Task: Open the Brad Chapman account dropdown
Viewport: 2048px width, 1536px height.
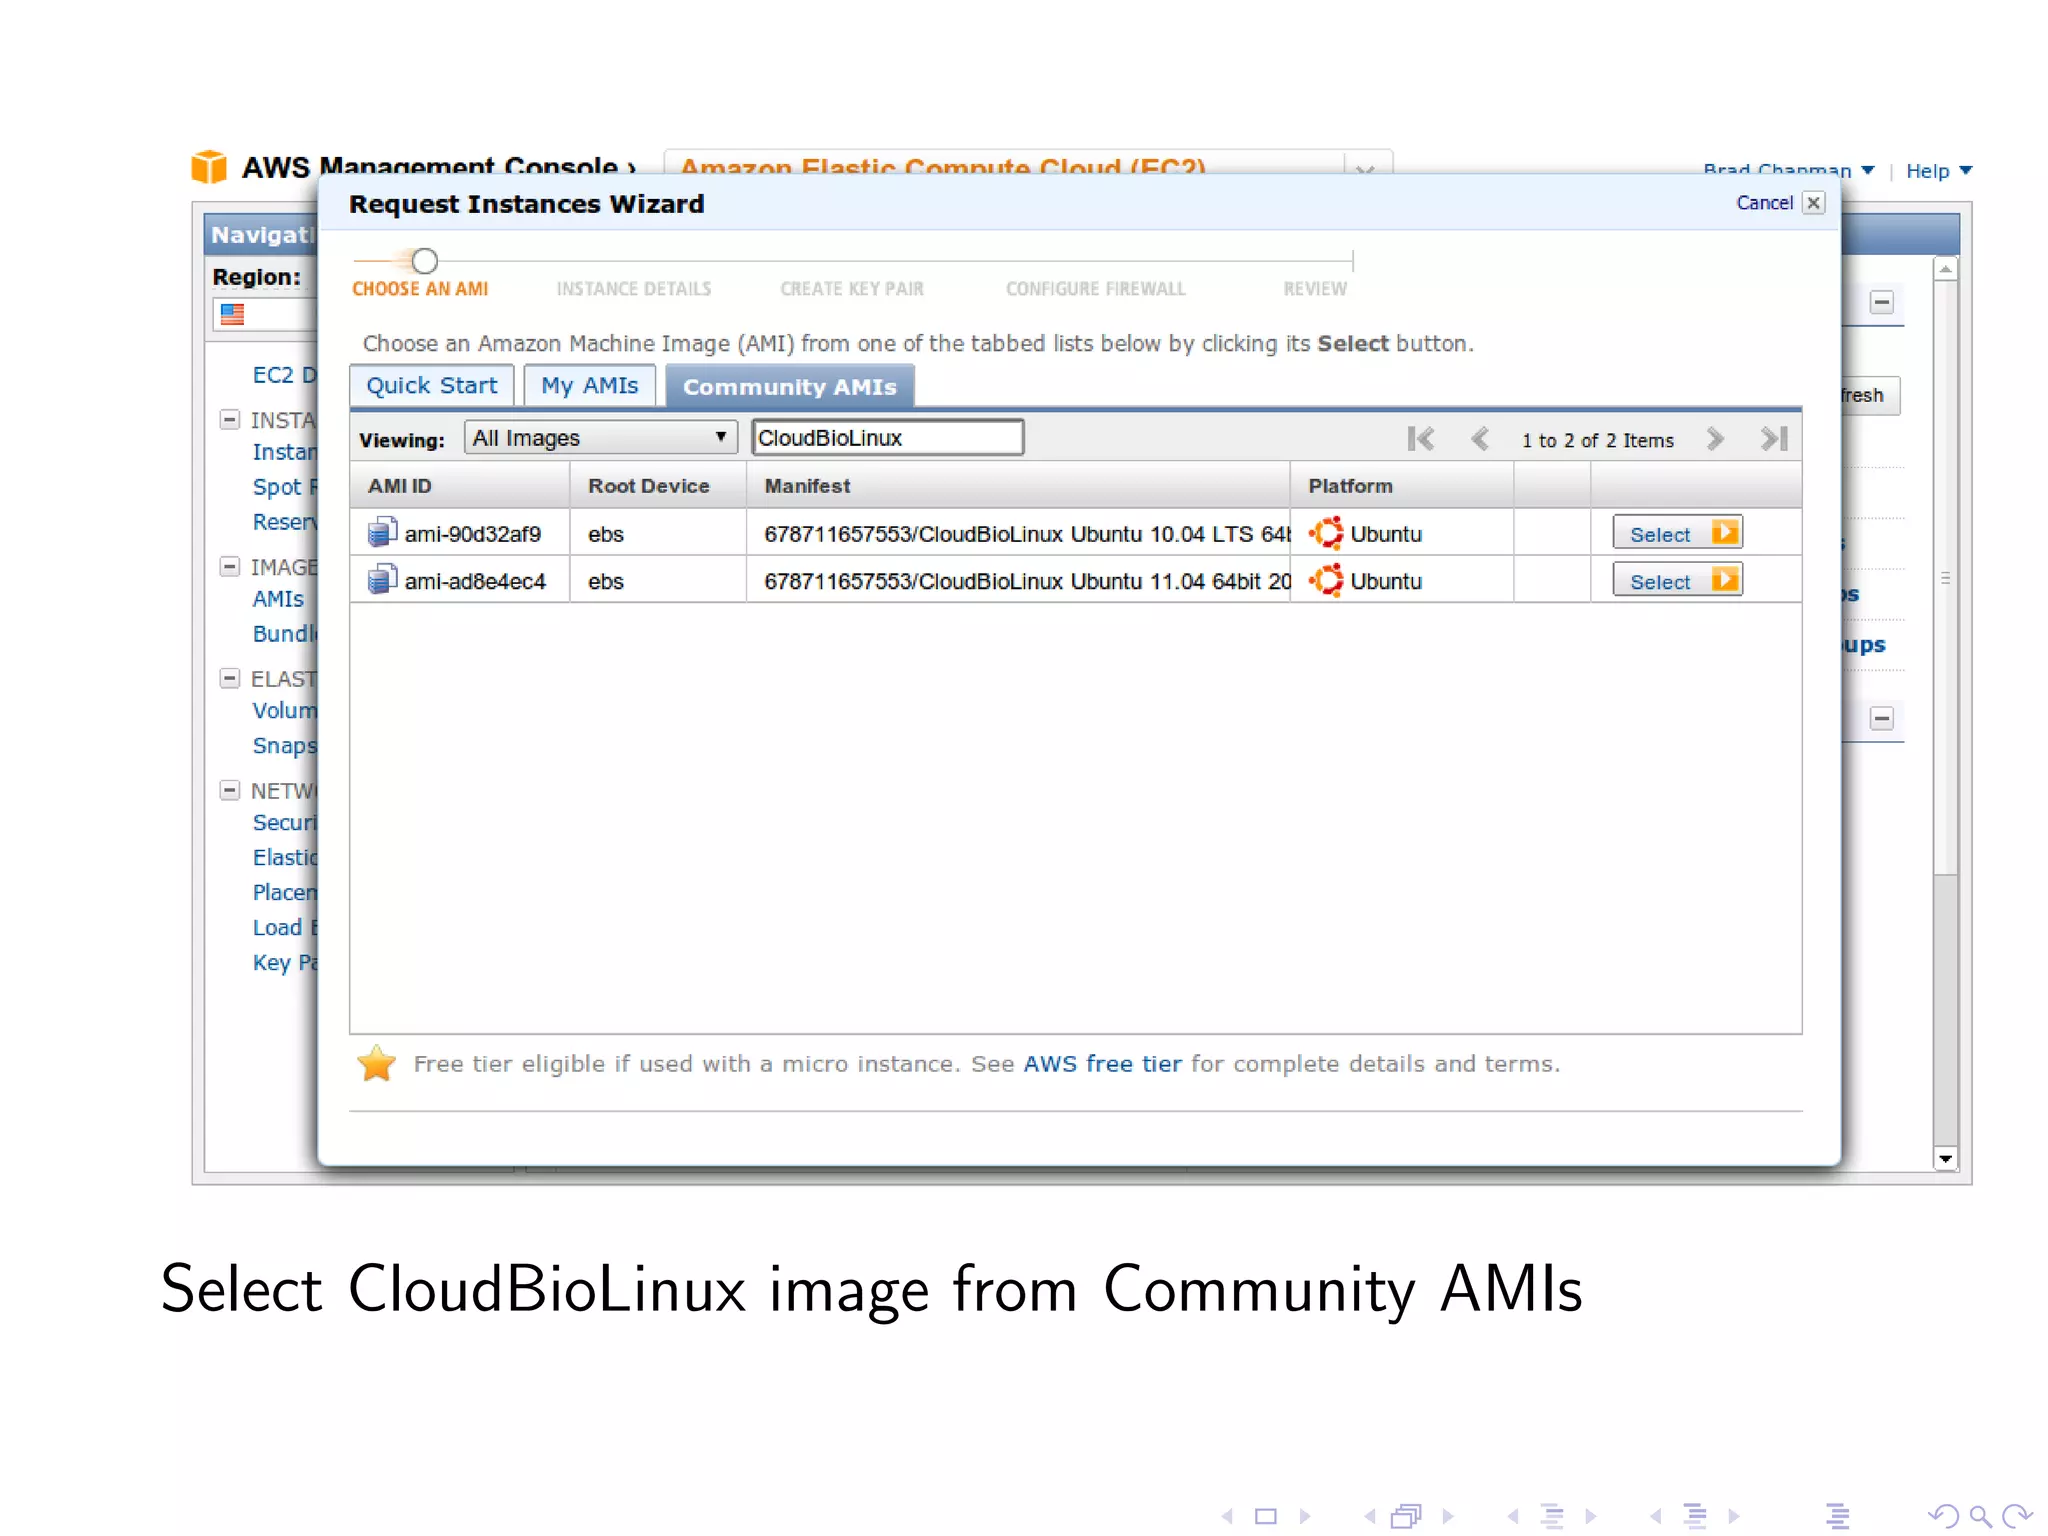Action: pos(1788,170)
